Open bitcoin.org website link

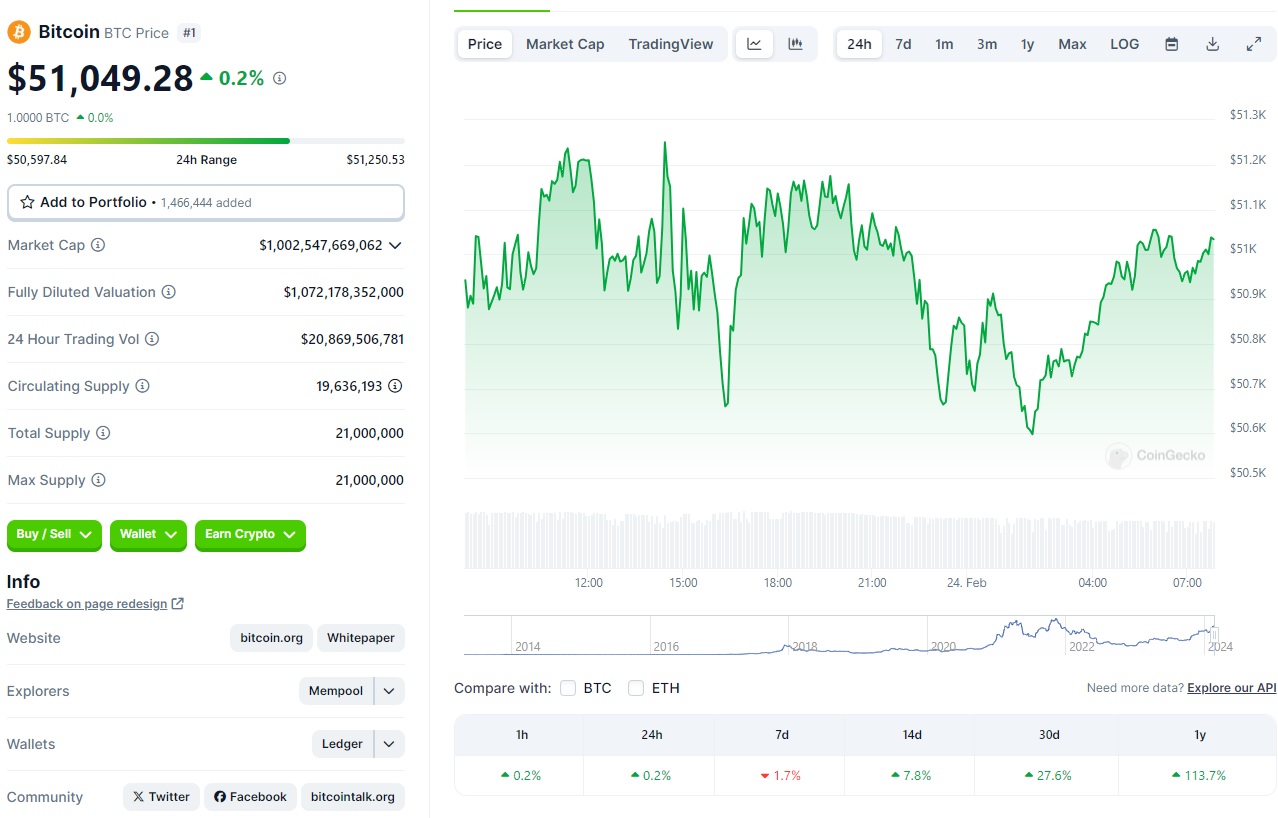271,638
